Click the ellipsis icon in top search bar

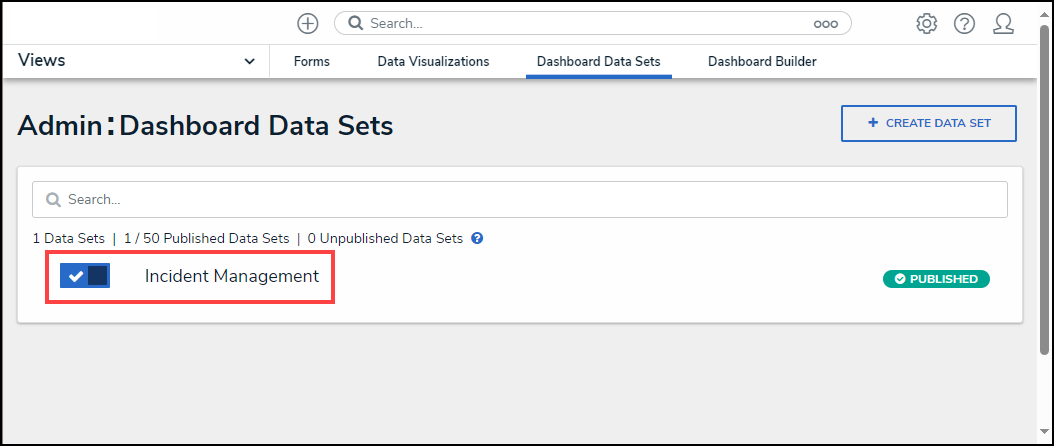825,23
